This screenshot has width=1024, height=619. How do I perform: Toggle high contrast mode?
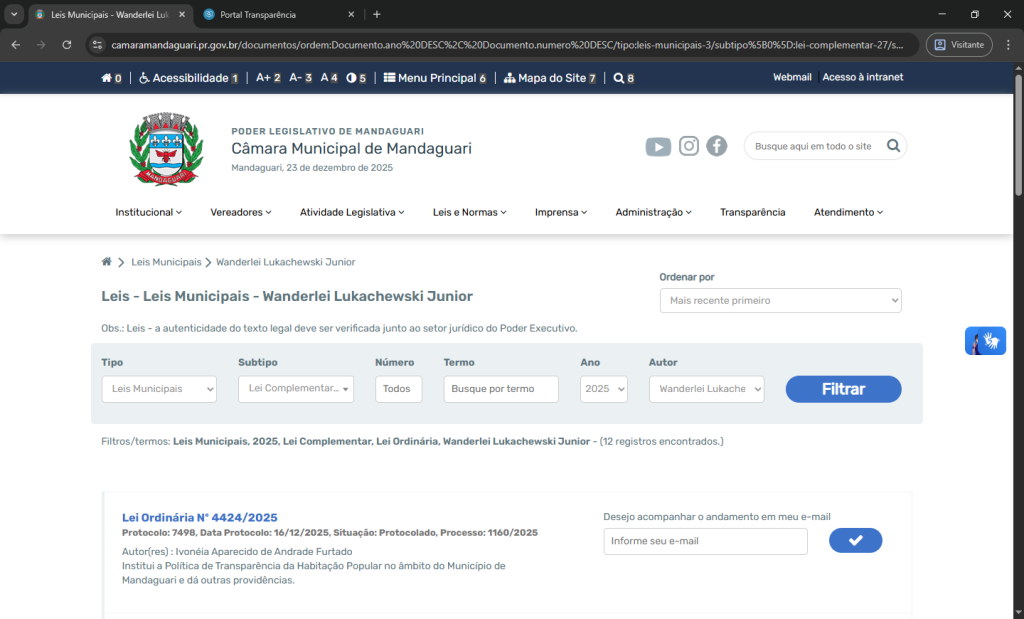351,78
